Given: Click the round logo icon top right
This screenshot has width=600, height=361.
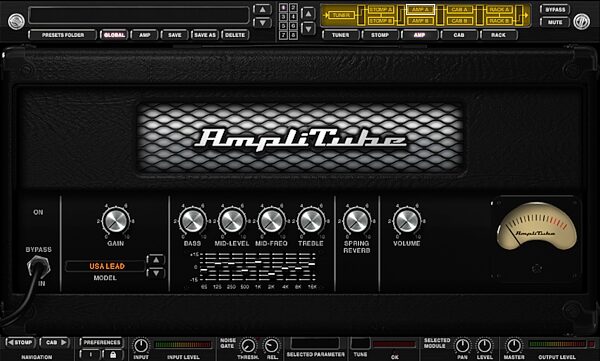Looking at the screenshot, I should [x=581, y=21].
